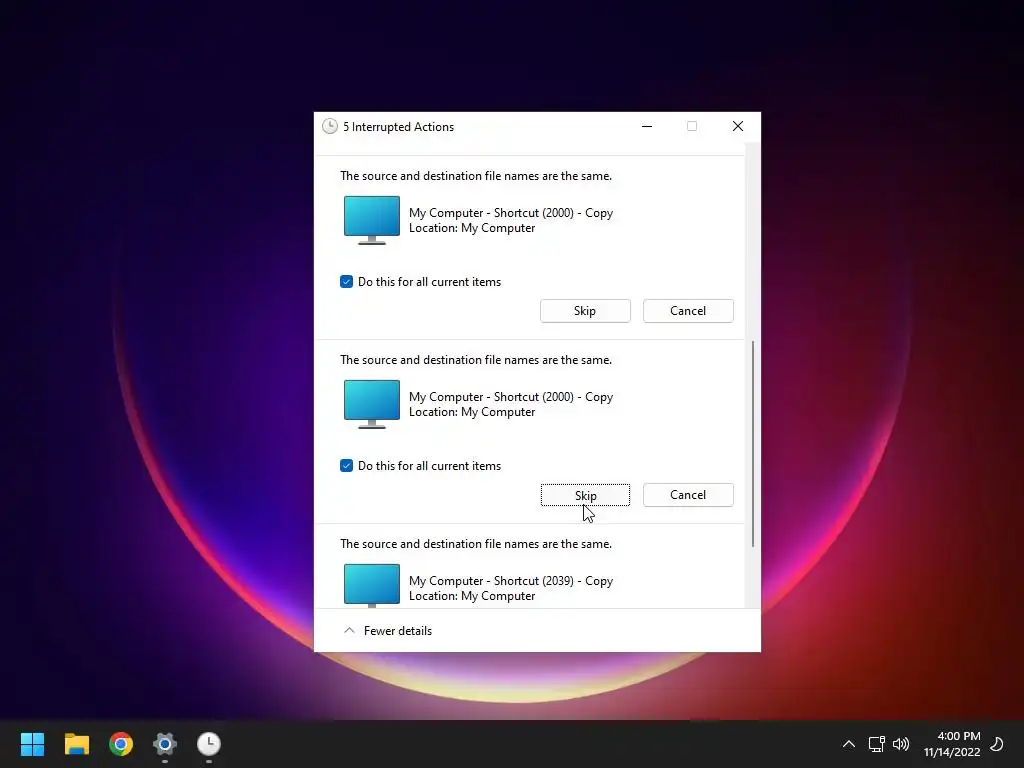Open network status tray icon

(876, 744)
